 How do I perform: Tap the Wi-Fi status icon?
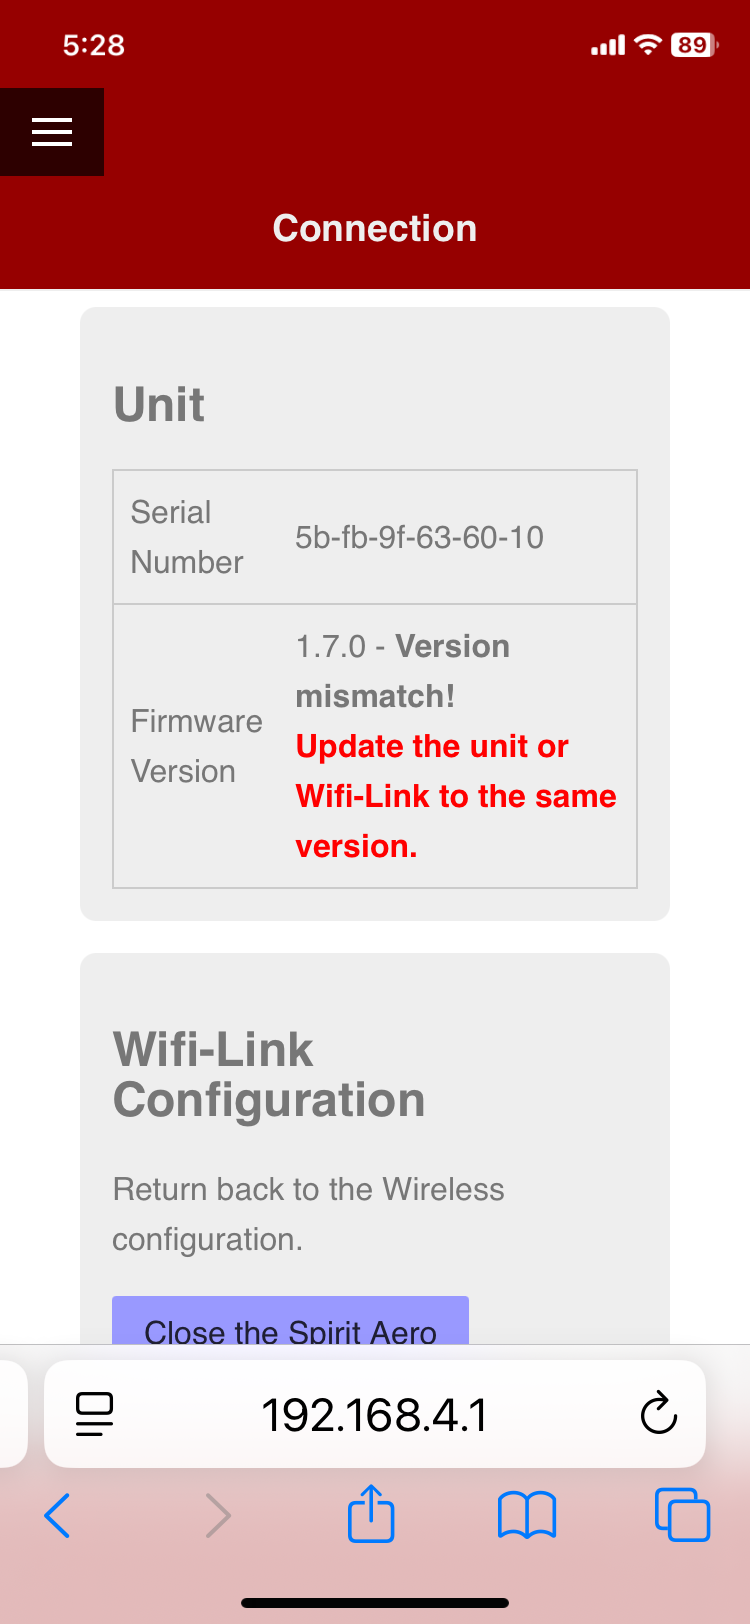[649, 45]
